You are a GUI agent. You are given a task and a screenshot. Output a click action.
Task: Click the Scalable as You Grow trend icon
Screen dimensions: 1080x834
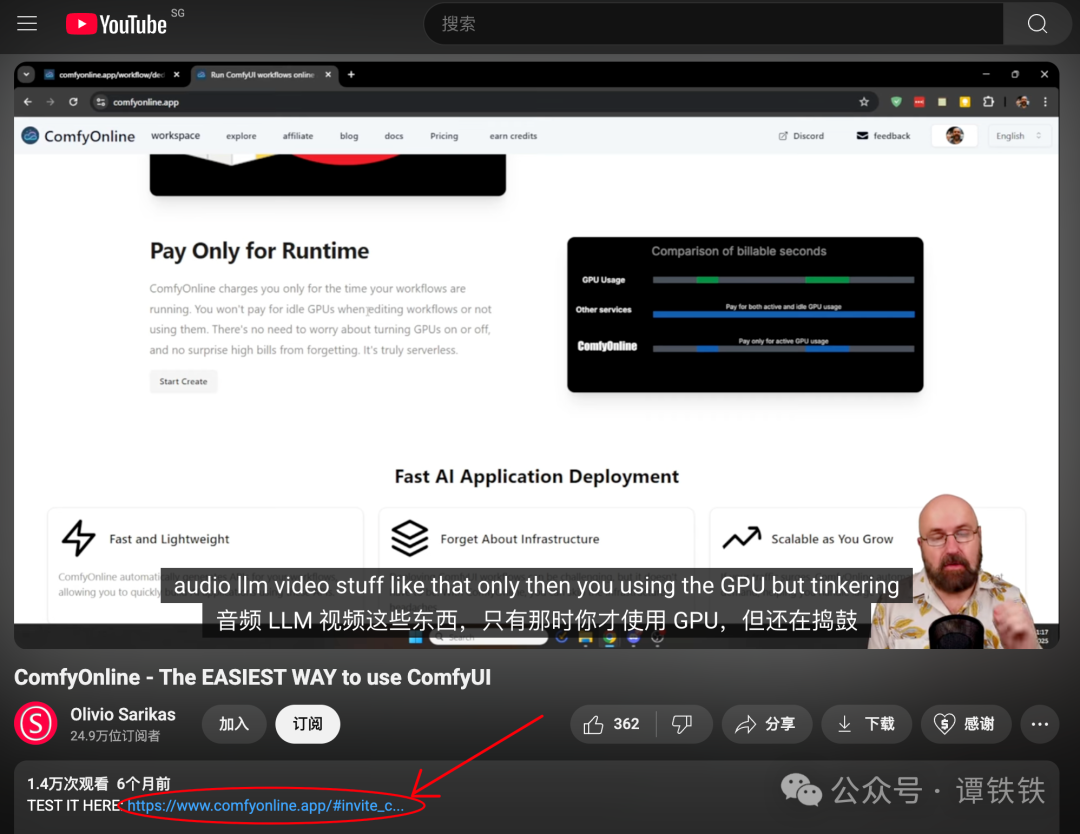742,537
